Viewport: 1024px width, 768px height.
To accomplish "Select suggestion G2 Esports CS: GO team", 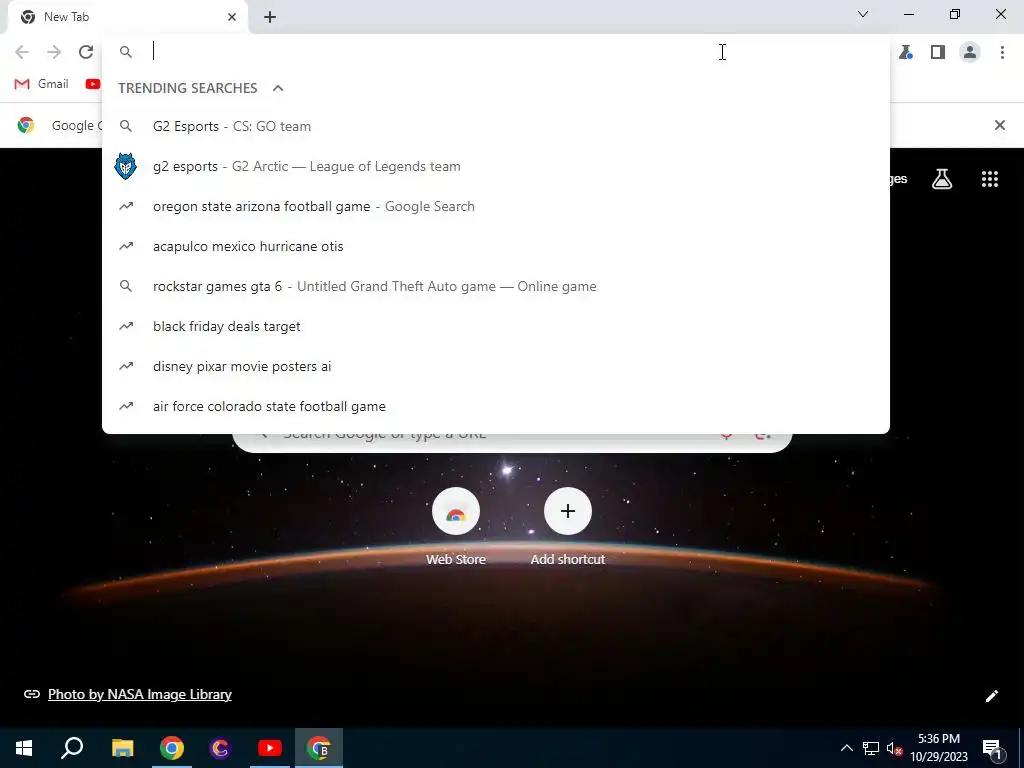I will tap(496, 126).
